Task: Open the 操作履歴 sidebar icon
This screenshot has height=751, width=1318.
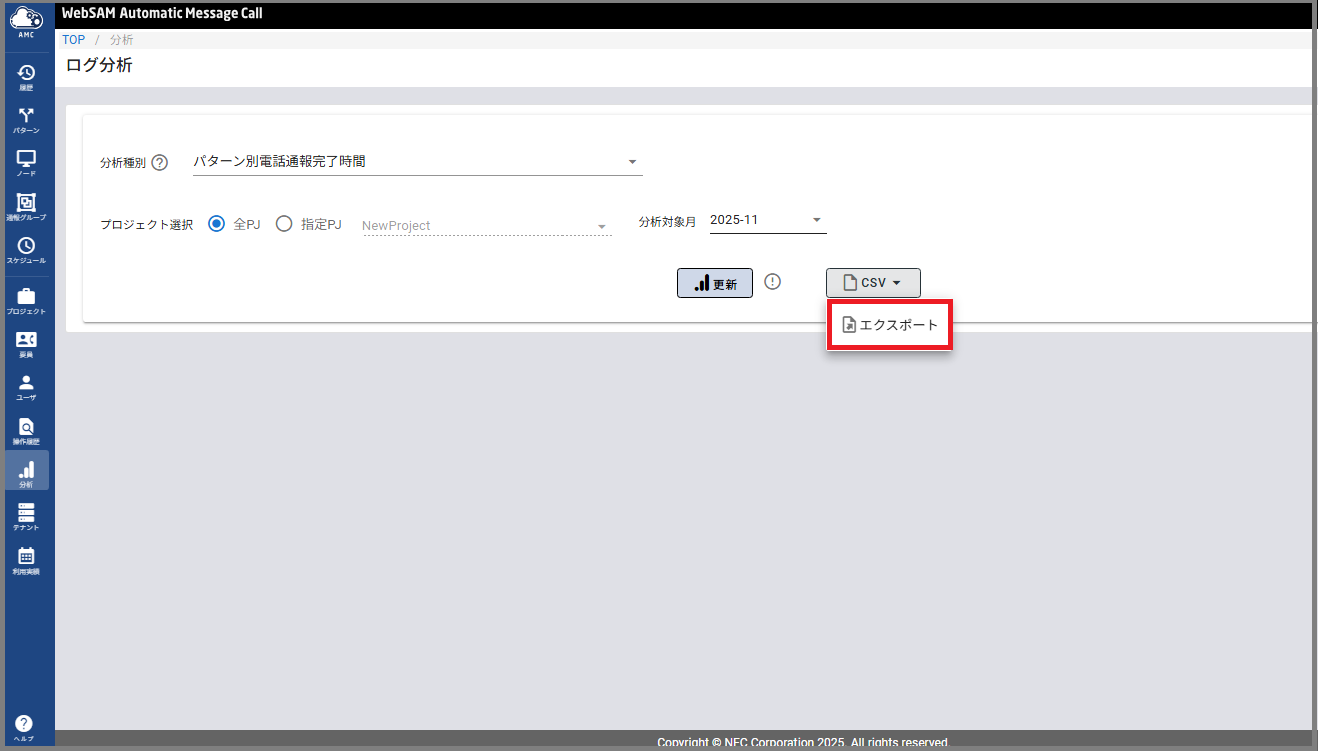Action: tap(26, 430)
